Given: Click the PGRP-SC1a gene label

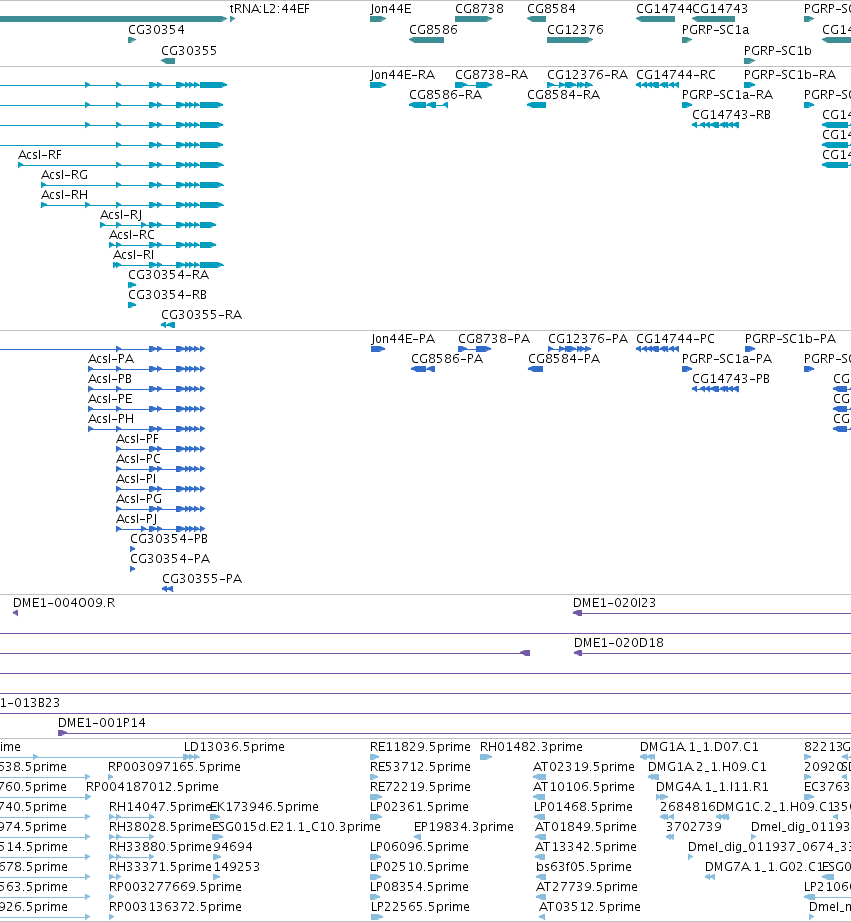Looking at the screenshot, I should click(x=715, y=29).
